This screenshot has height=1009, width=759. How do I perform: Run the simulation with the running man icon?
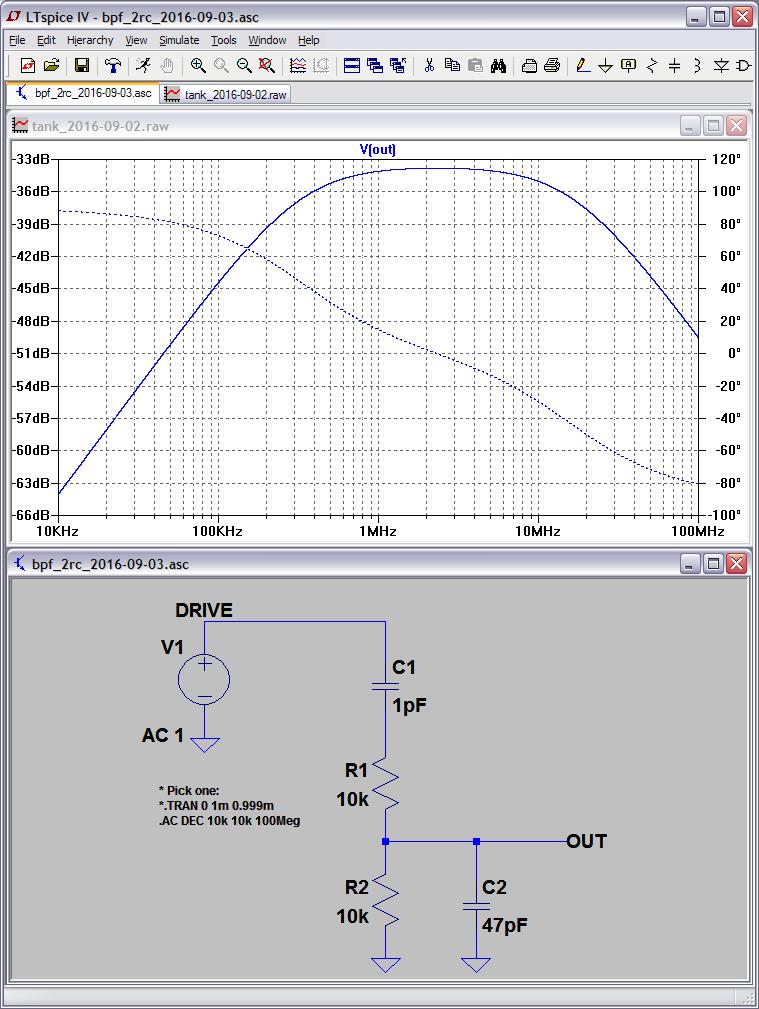[x=143, y=65]
